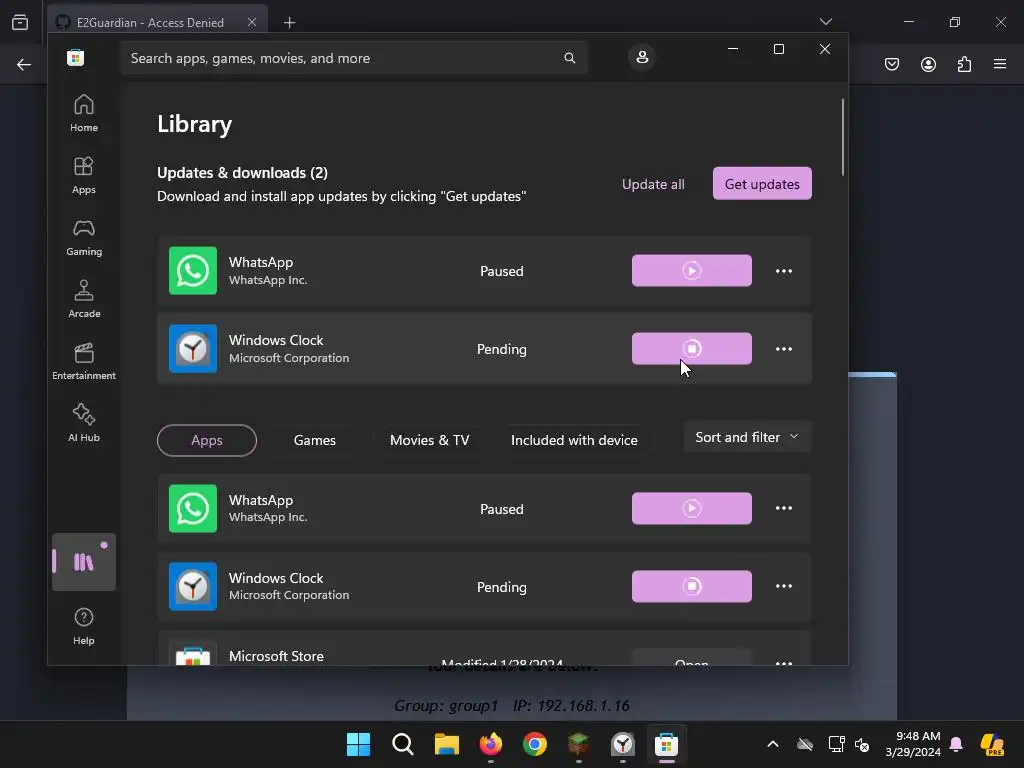Click Save to Pocket icon in Firefox

coord(892,64)
